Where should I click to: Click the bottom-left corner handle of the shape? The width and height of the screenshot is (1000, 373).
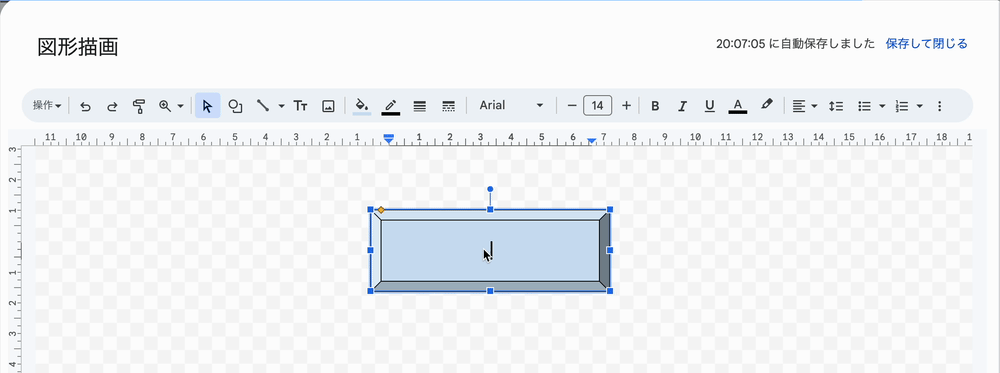pos(371,291)
